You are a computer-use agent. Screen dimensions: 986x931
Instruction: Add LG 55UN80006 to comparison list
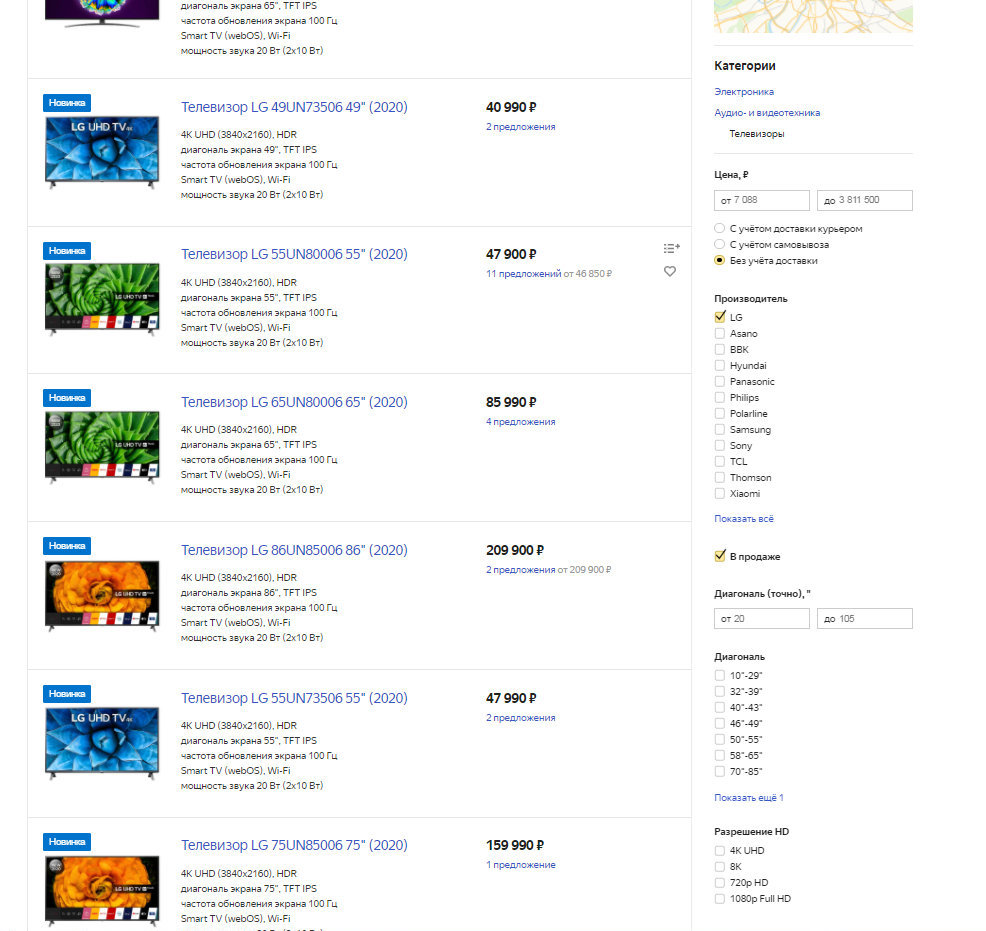(x=671, y=248)
